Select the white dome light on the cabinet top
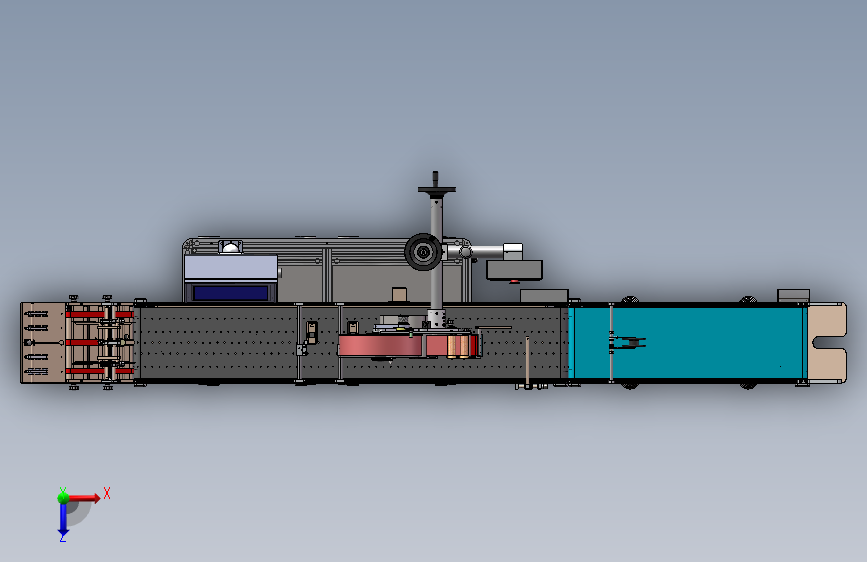 point(231,247)
